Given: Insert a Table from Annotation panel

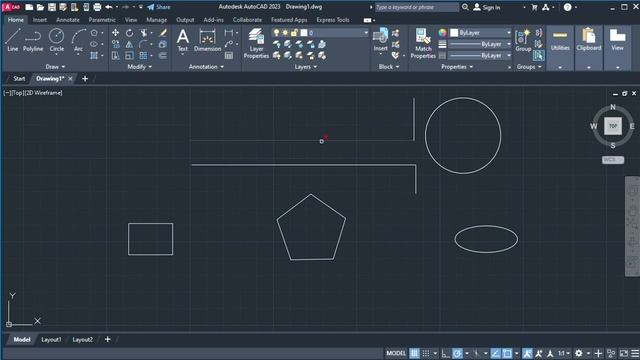Looking at the screenshot, I should (229, 56).
